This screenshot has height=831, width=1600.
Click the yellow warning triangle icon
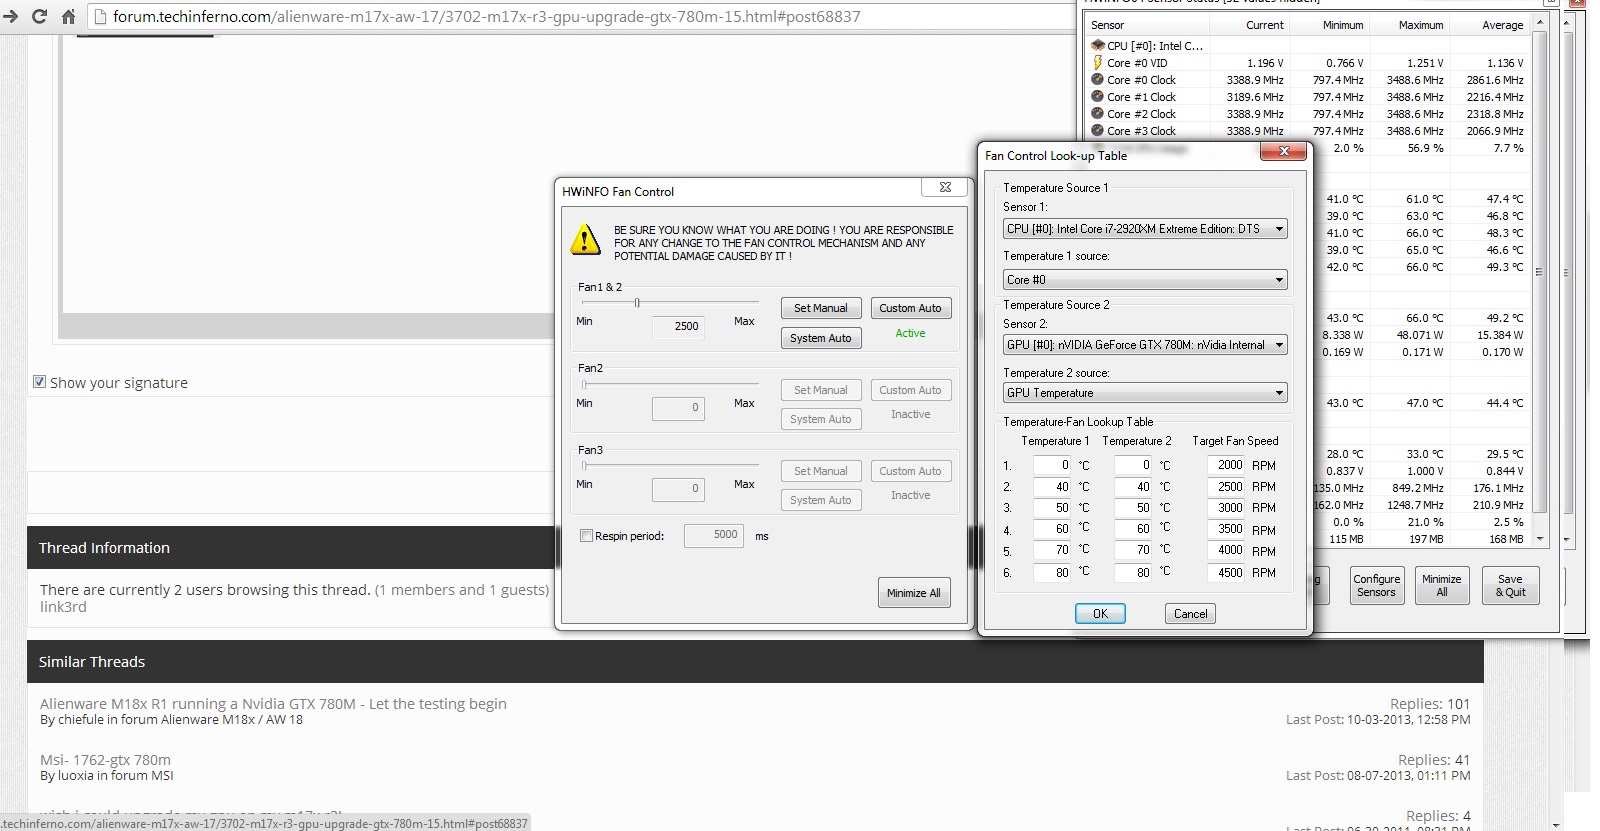point(584,241)
